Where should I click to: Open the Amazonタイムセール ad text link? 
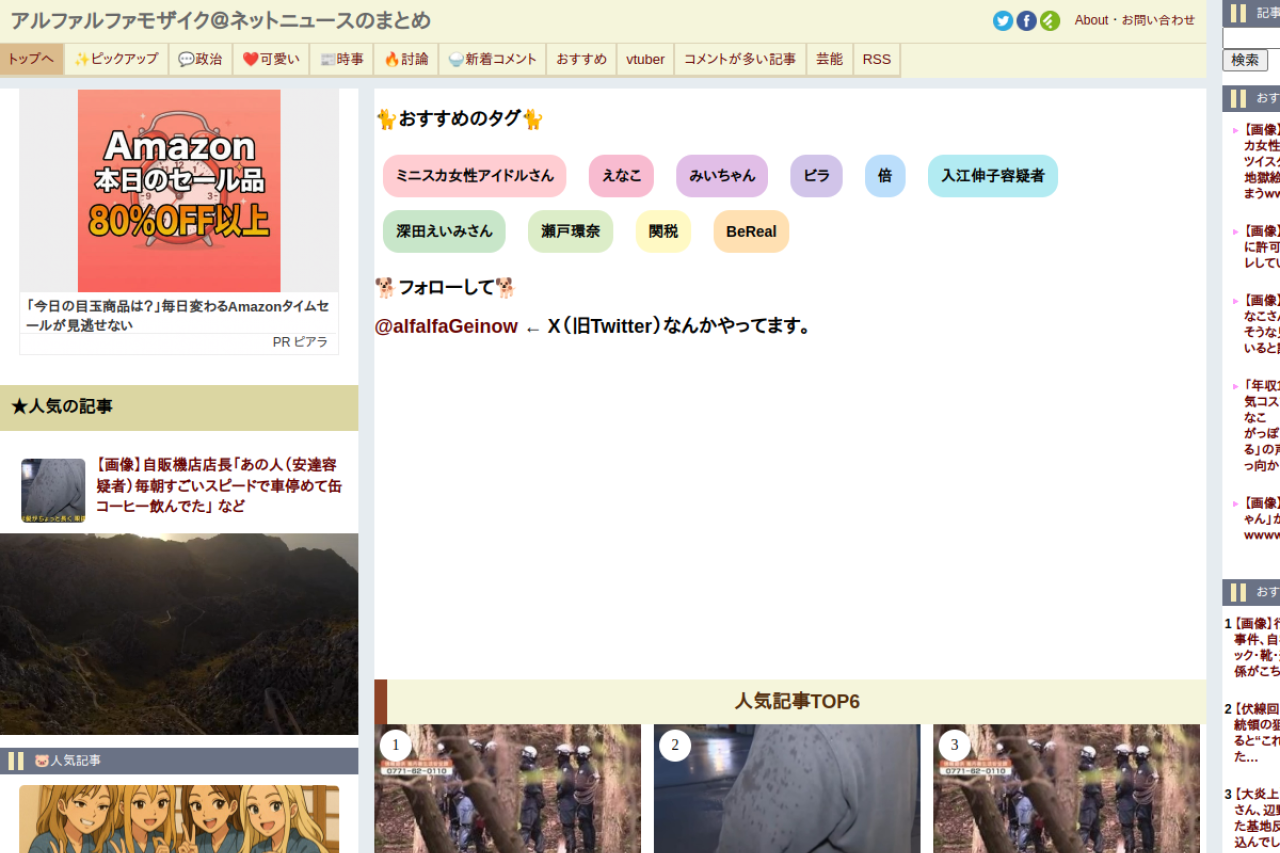(x=177, y=315)
